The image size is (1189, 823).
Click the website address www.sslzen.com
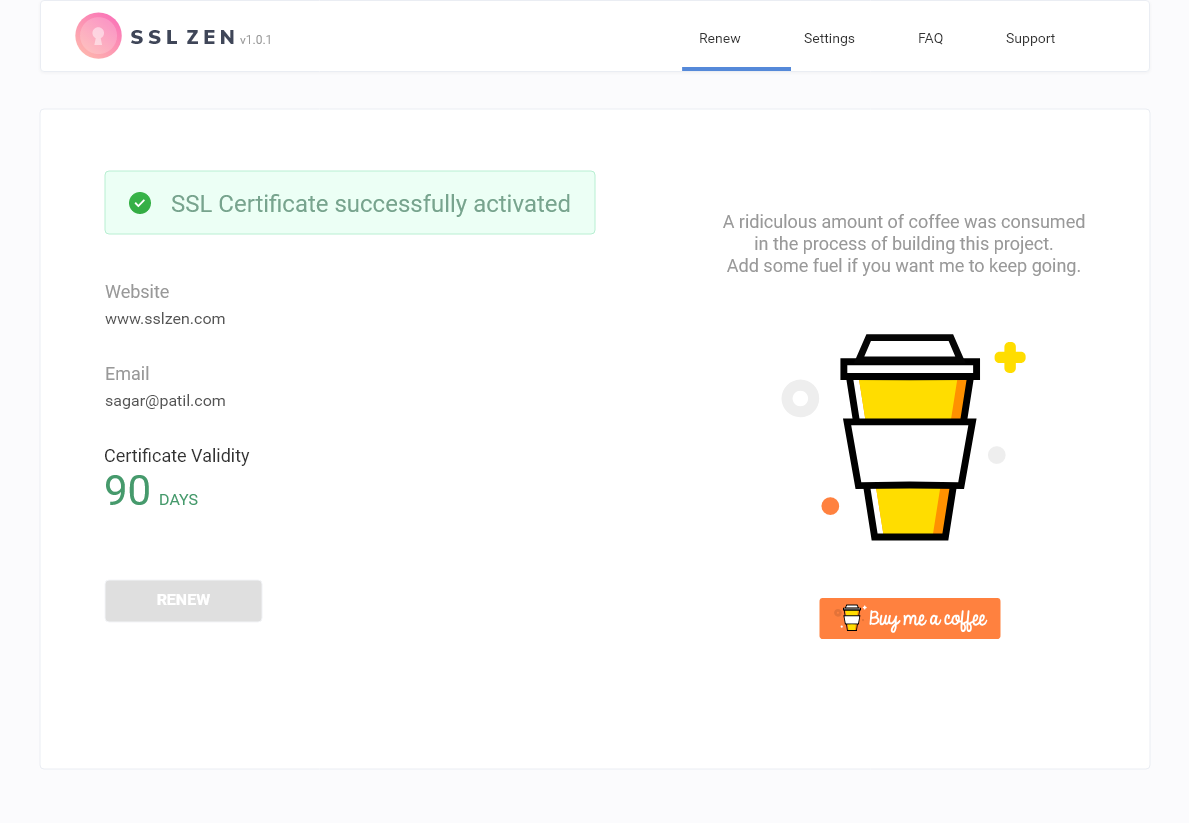(x=165, y=318)
